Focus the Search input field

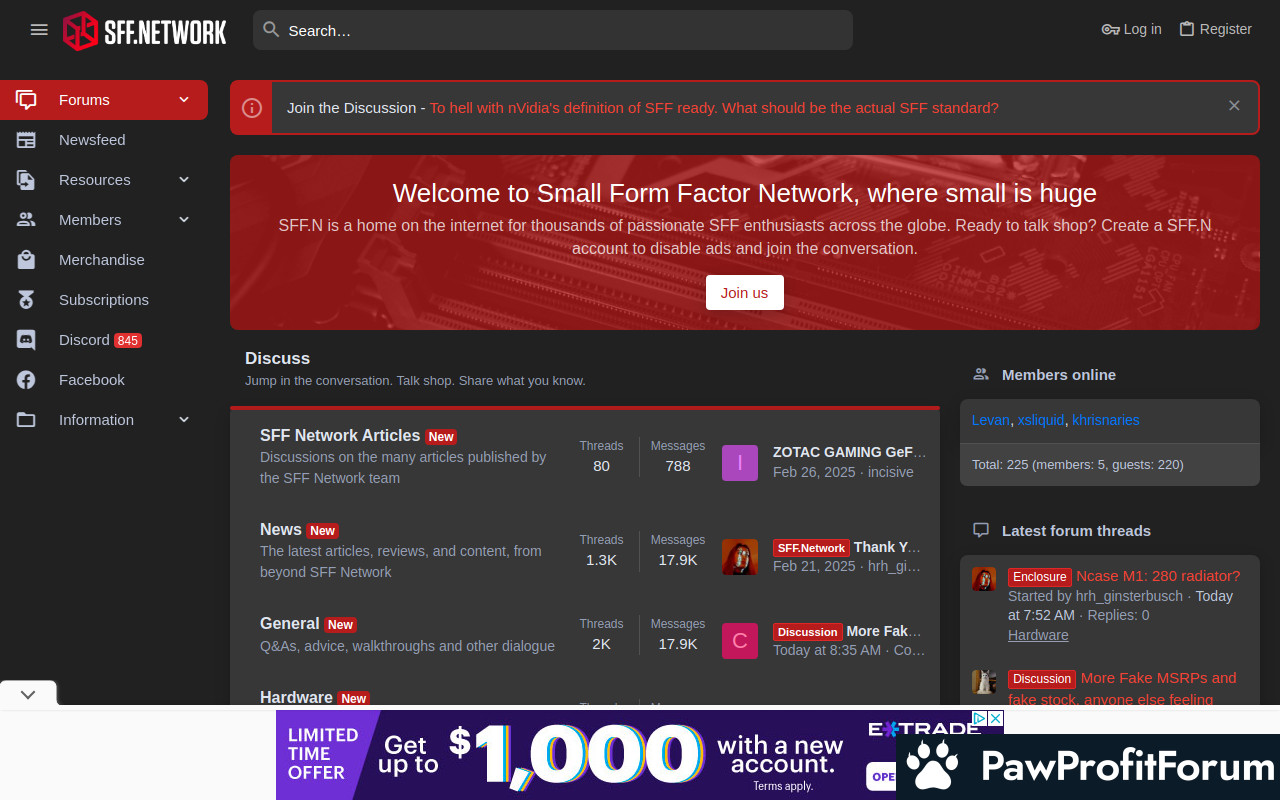553,30
